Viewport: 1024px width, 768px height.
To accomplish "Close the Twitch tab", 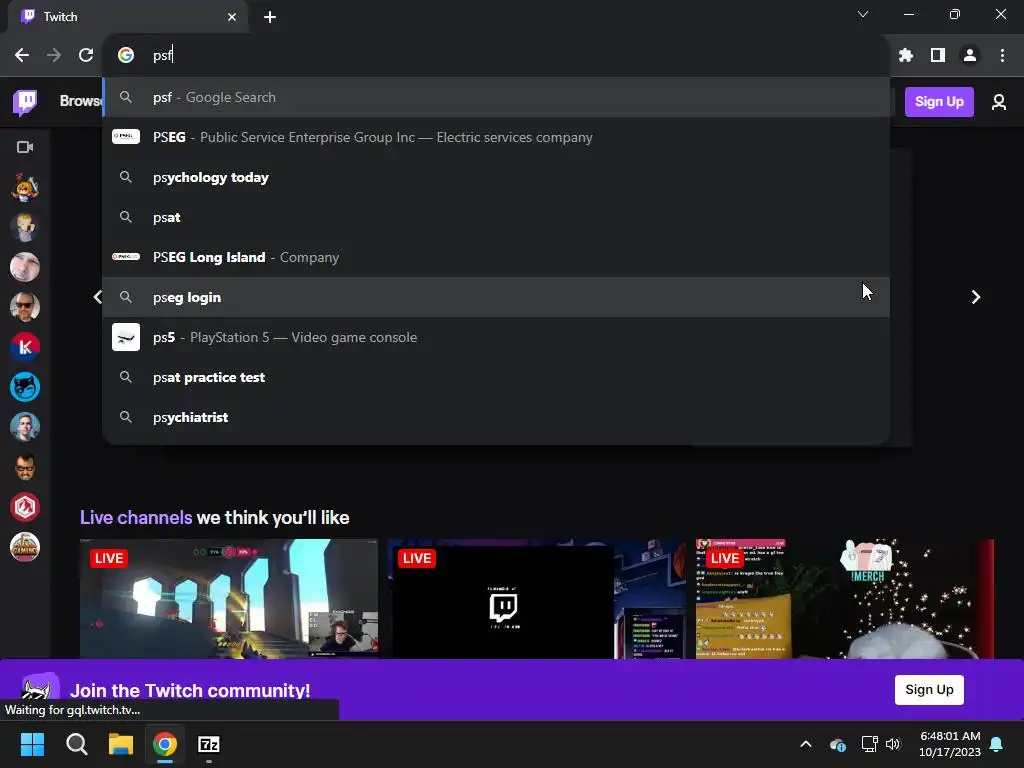I will coord(232,17).
